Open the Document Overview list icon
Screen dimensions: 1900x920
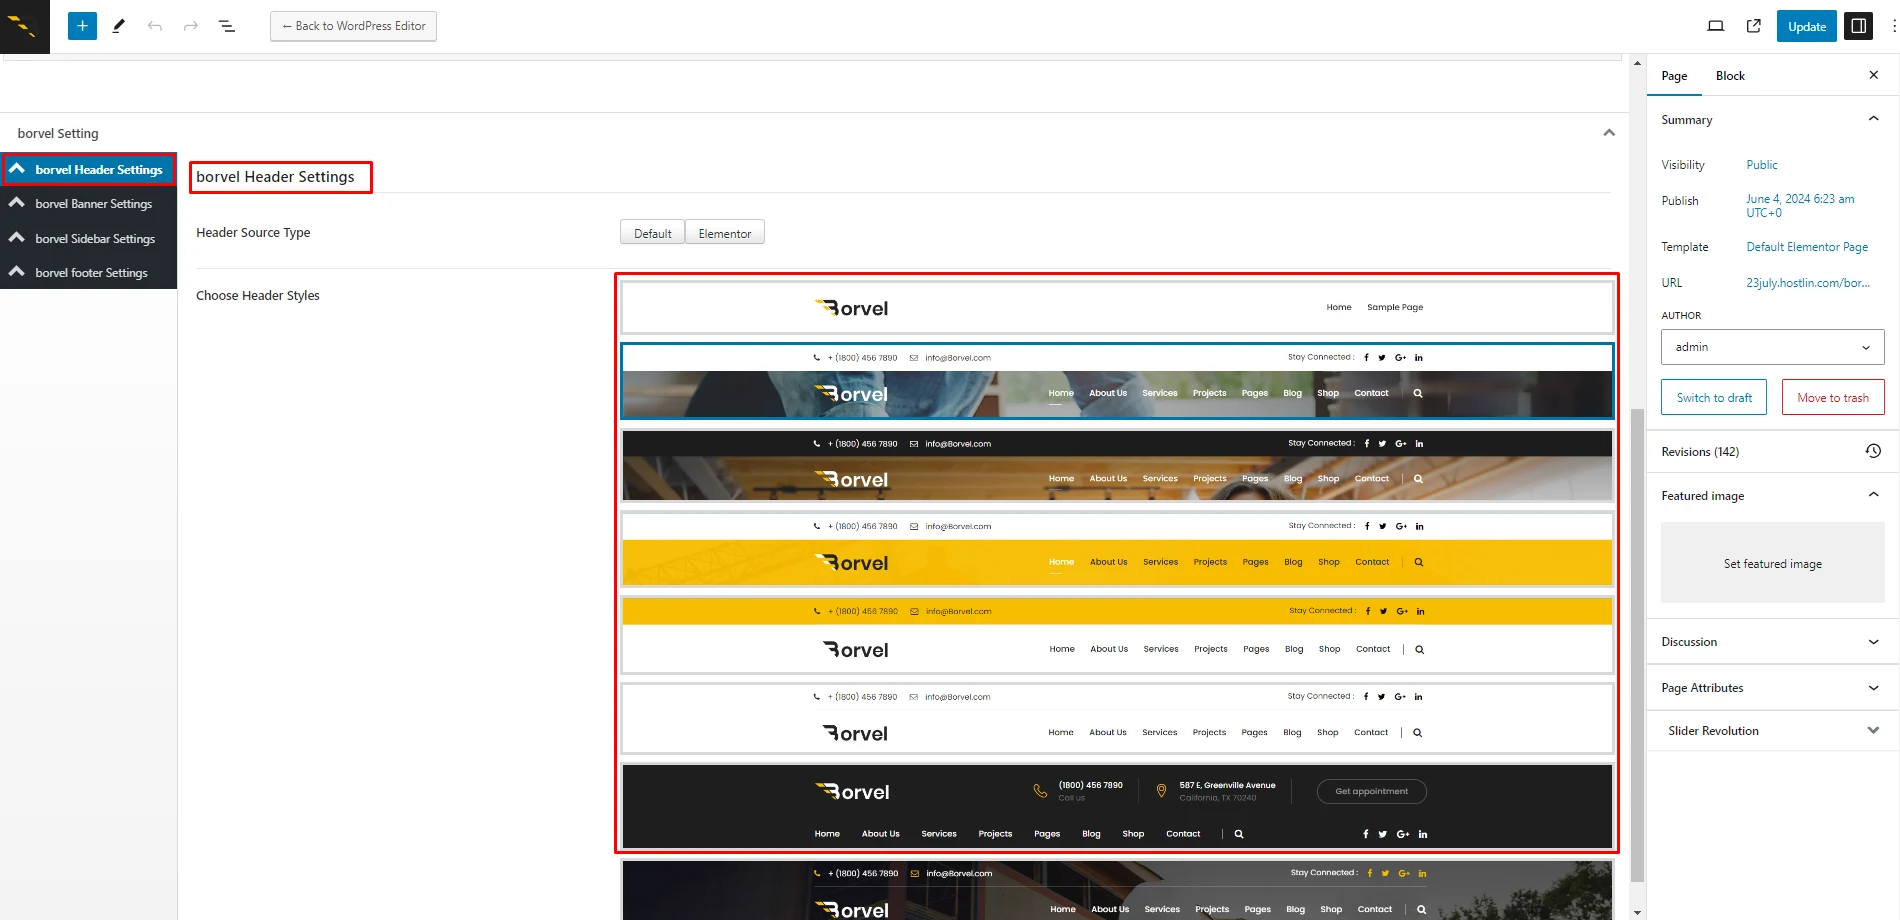pos(227,26)
